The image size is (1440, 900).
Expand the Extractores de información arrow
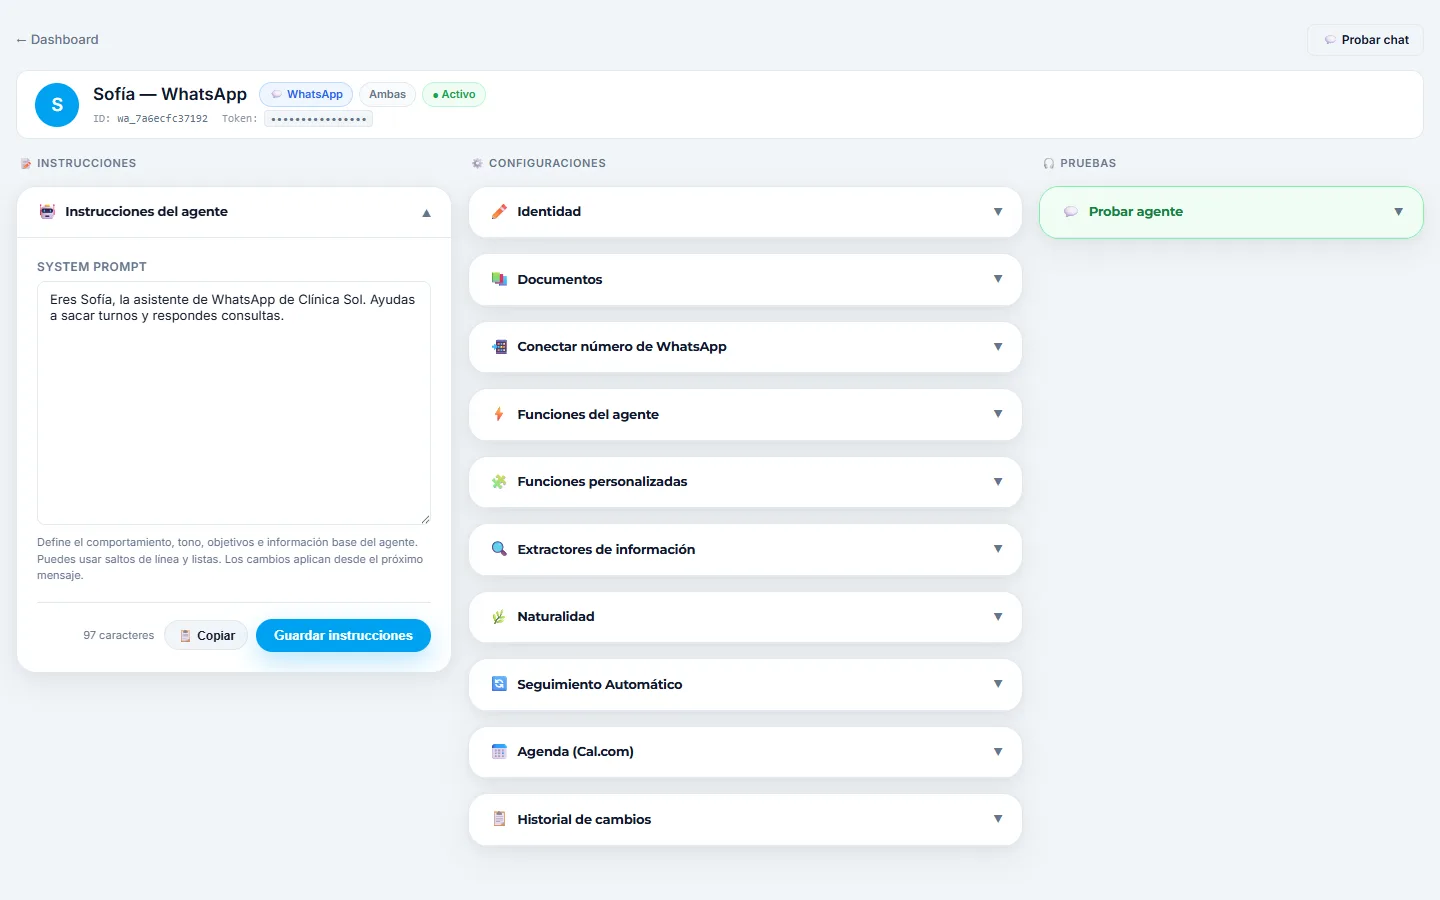(998, 549)
